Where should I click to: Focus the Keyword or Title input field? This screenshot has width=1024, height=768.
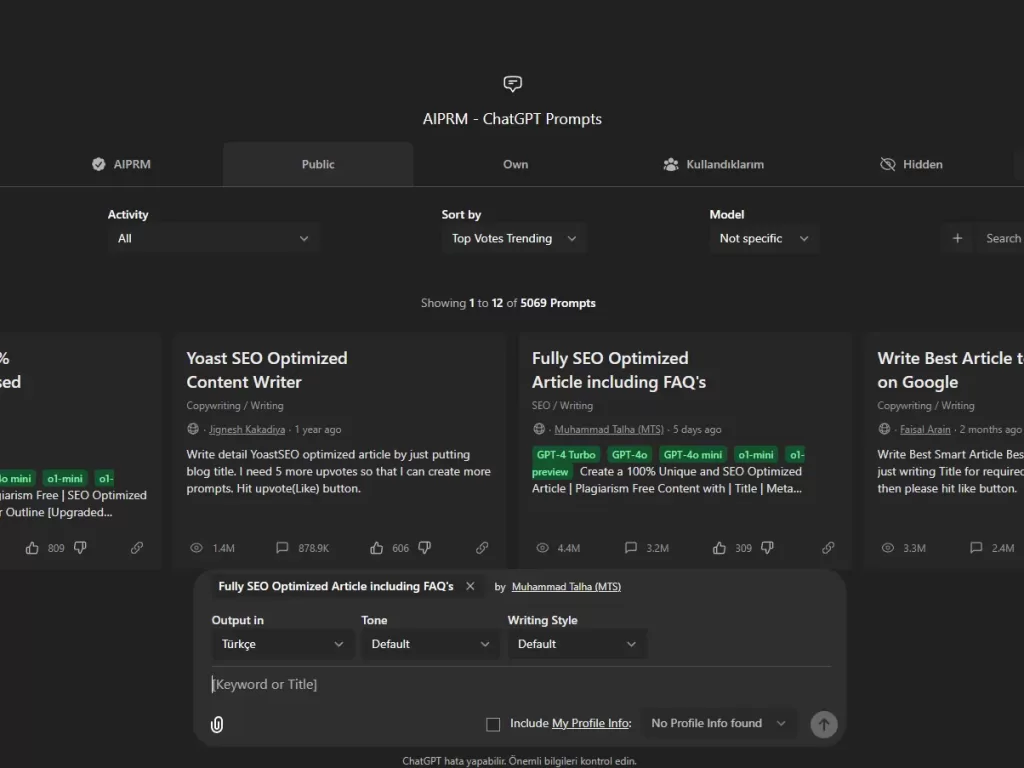[521, 684]
